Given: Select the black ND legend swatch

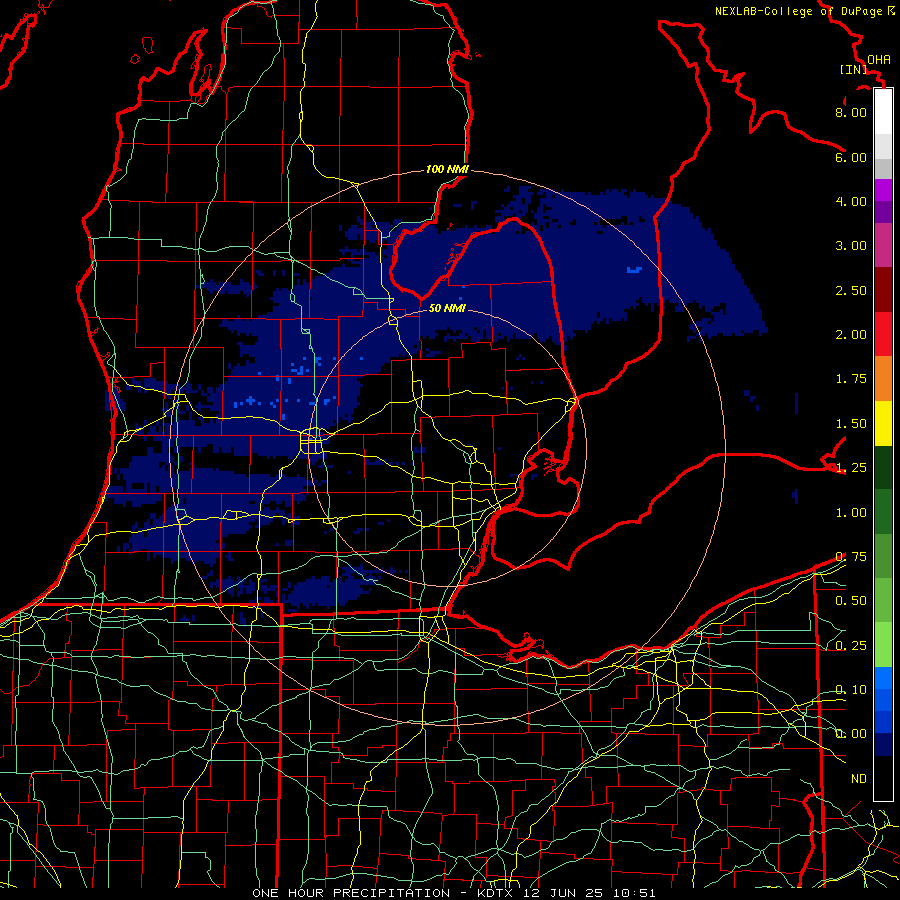Looking at the screenshot, I should [883, 778].
